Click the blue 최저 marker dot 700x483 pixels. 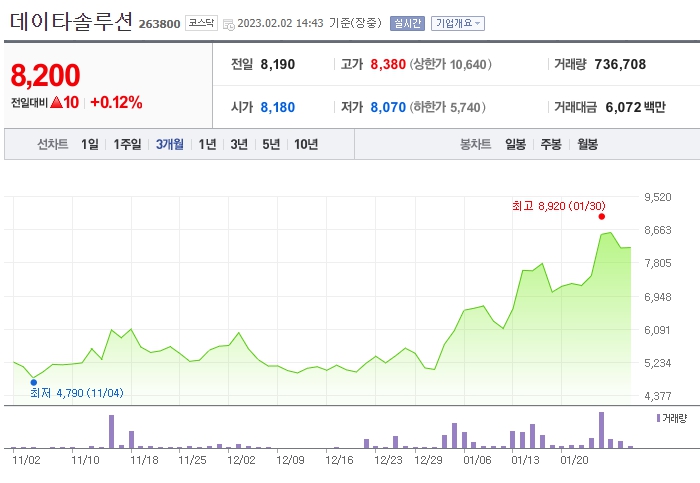pyautogui.click(x=33, y=382)
